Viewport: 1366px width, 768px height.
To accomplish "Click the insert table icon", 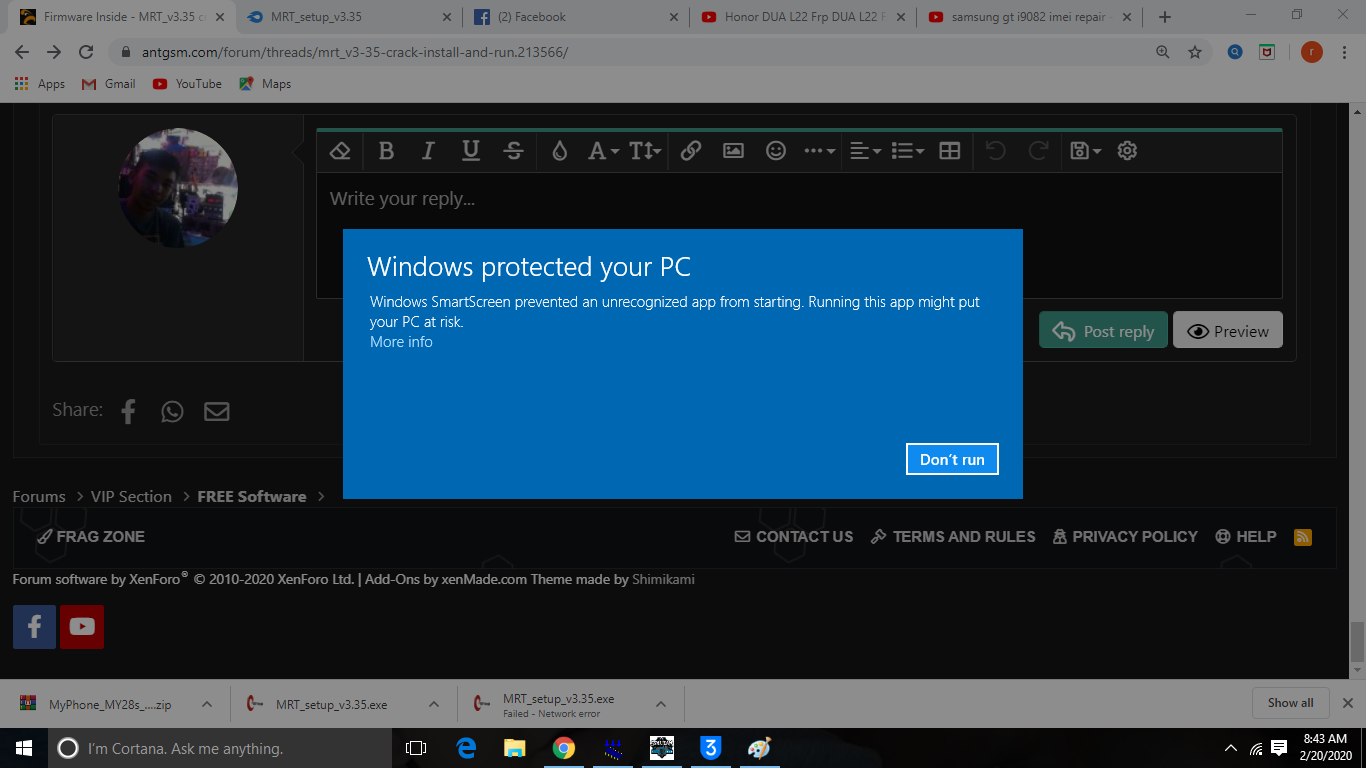I will [950, 151].
